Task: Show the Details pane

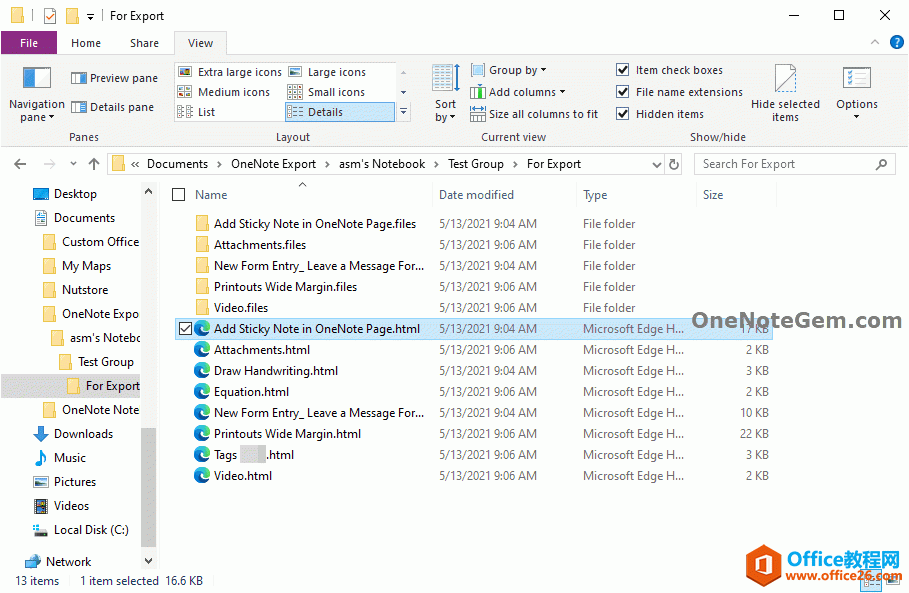Action: click(x=113, y=105)
